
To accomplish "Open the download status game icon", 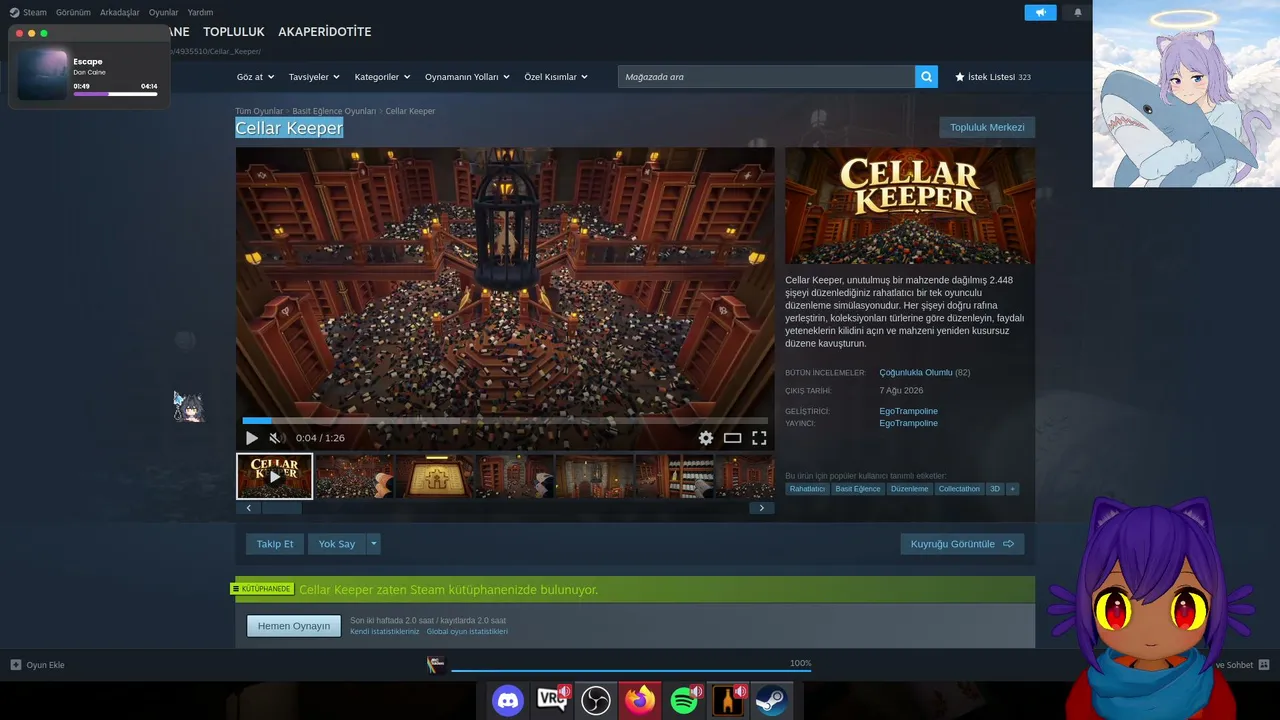I will tap(436, 664).
